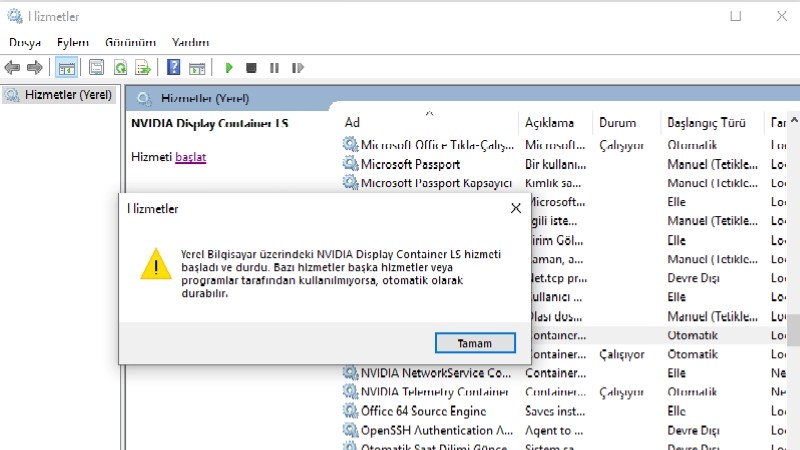Click the Otomatik cell of the highlighted row

692,335
